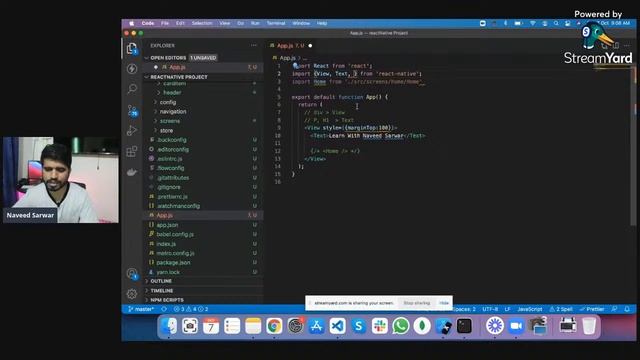The height and width of the screenshot is (360, 640).
Task: Expand the Outline section
Action: click(x=161, y=281)
